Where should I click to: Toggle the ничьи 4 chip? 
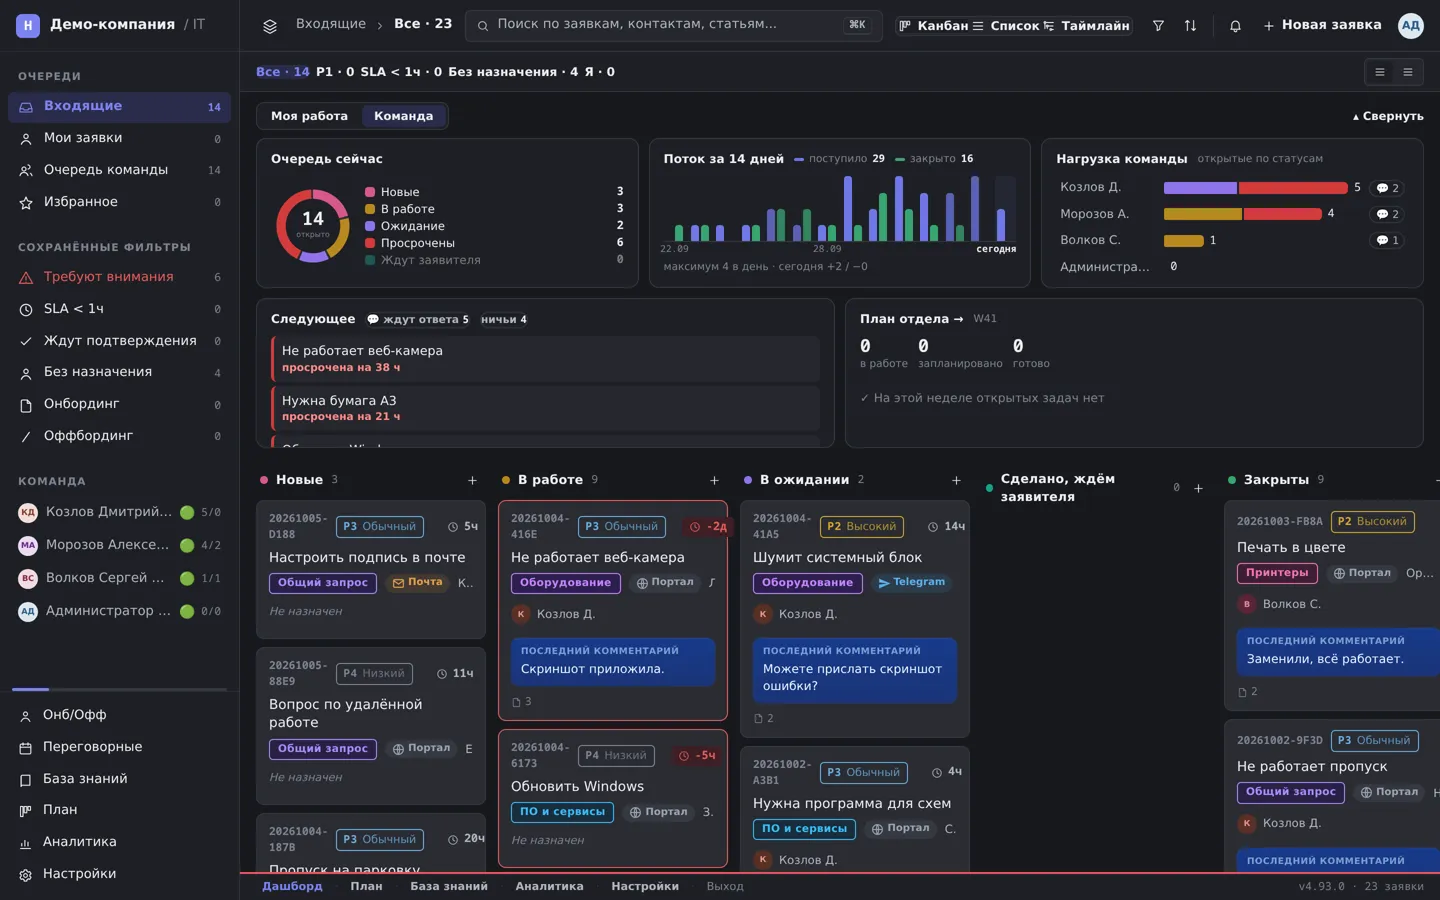click(503, 320)
